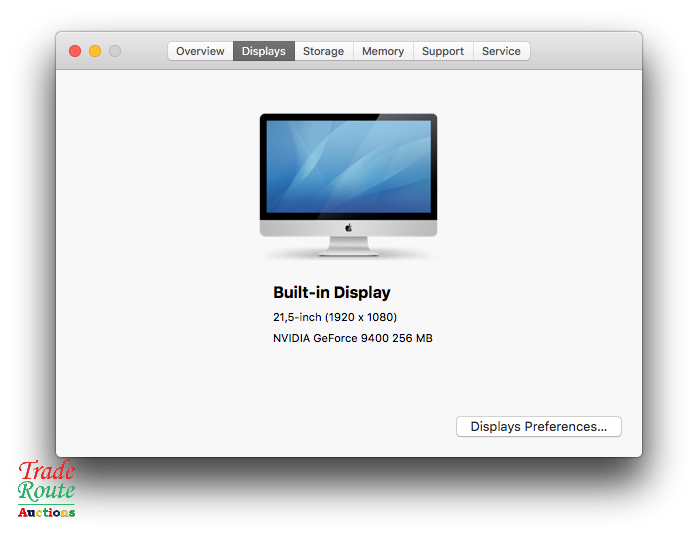Click the NVIDIA GeForce 9400 256 MB label
Image resolution: width=698 pixels, height=537 pixels.
point(352,338)
